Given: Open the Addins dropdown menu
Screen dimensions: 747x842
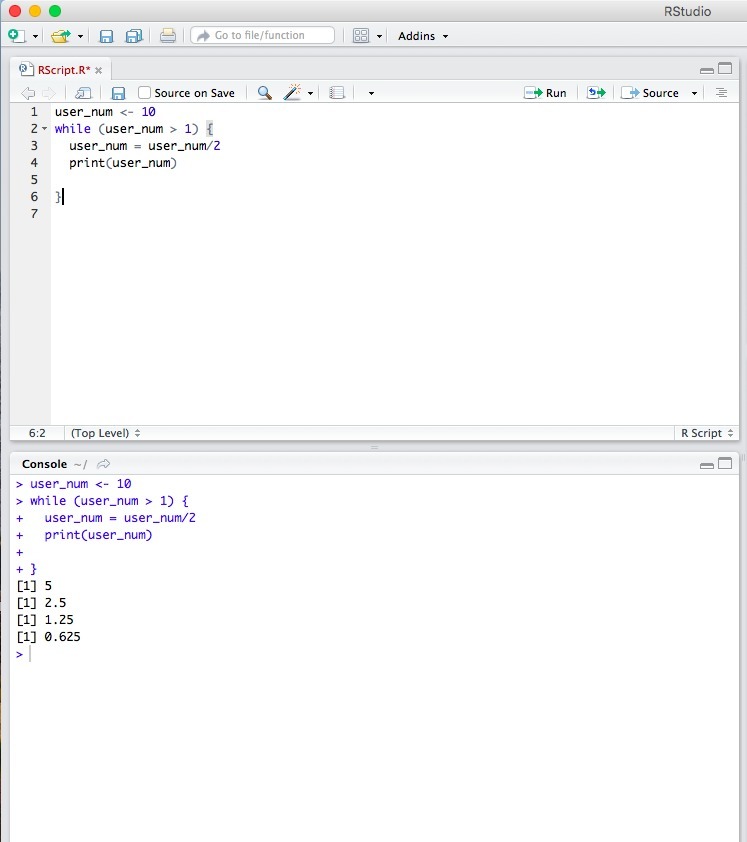Looking at the screenshot, I should pyautogui.click(x=423, y=36).
